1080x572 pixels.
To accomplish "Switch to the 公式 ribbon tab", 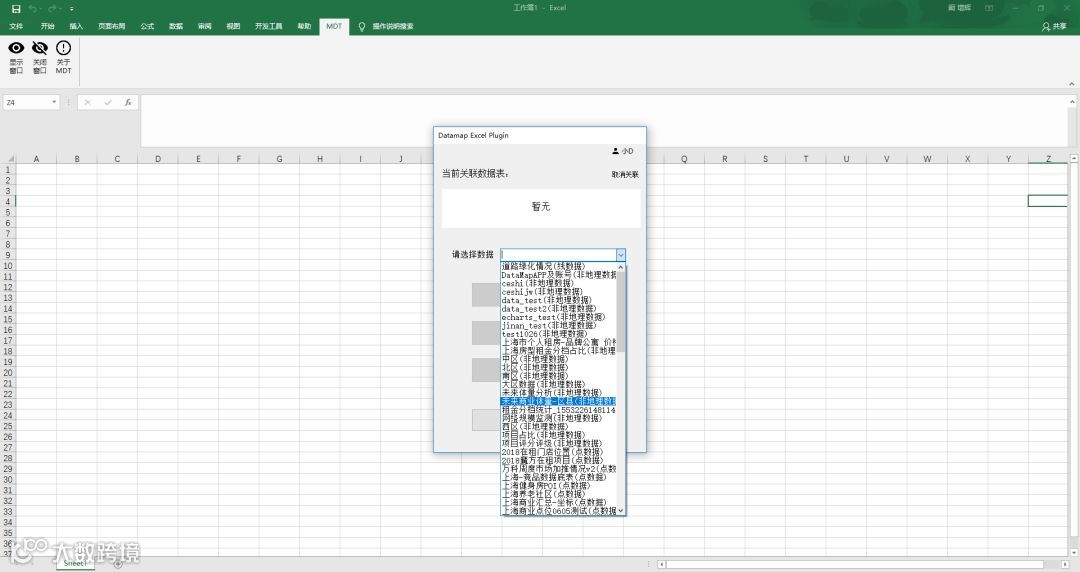I will pos(147,26).
